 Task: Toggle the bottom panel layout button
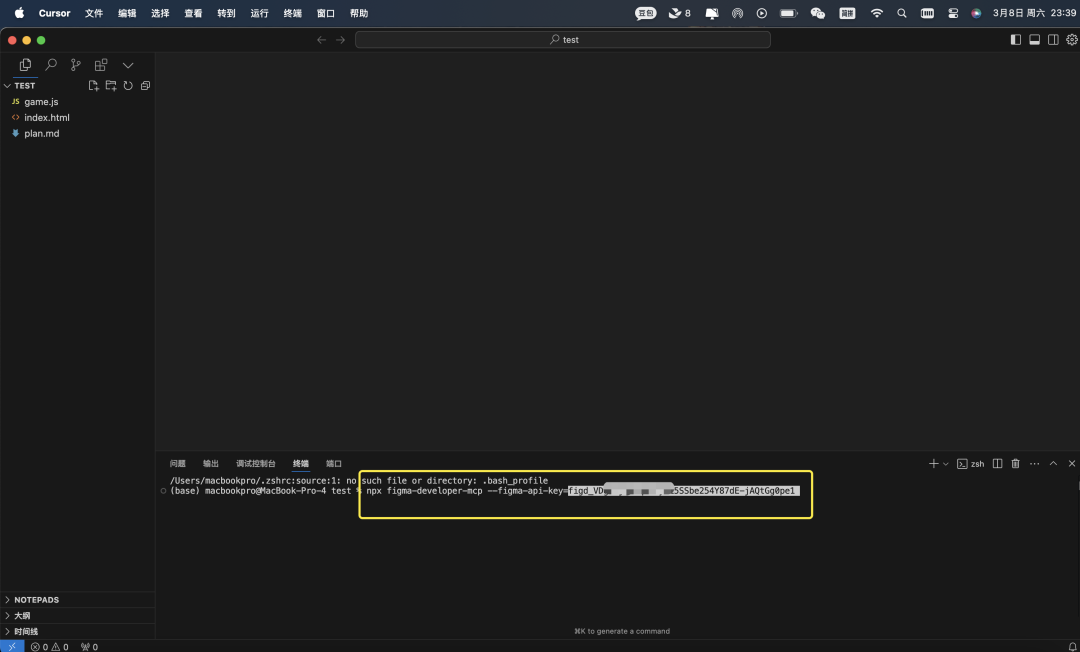point(1034,40)
